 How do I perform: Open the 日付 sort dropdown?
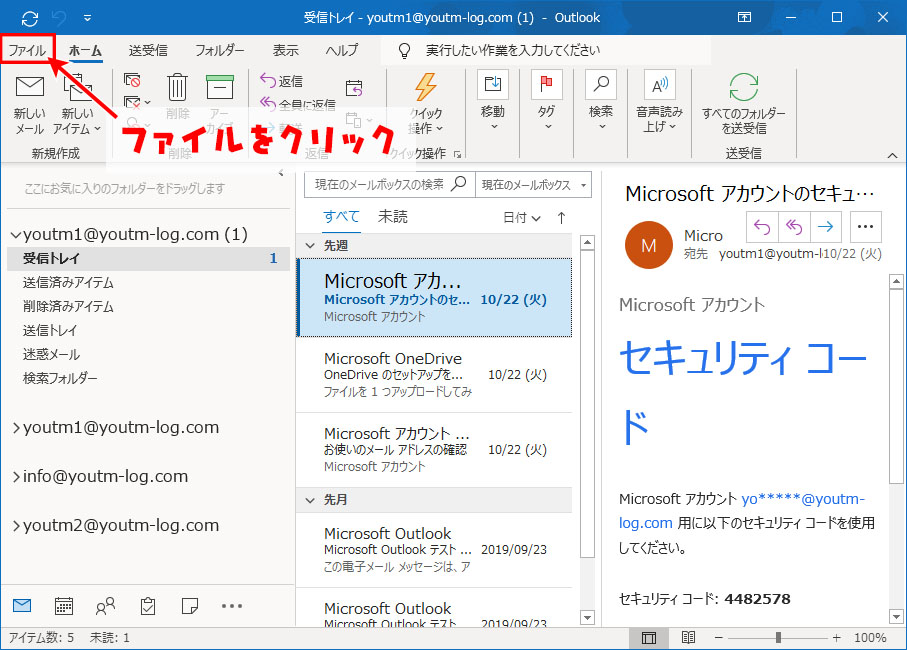[522, 218]
